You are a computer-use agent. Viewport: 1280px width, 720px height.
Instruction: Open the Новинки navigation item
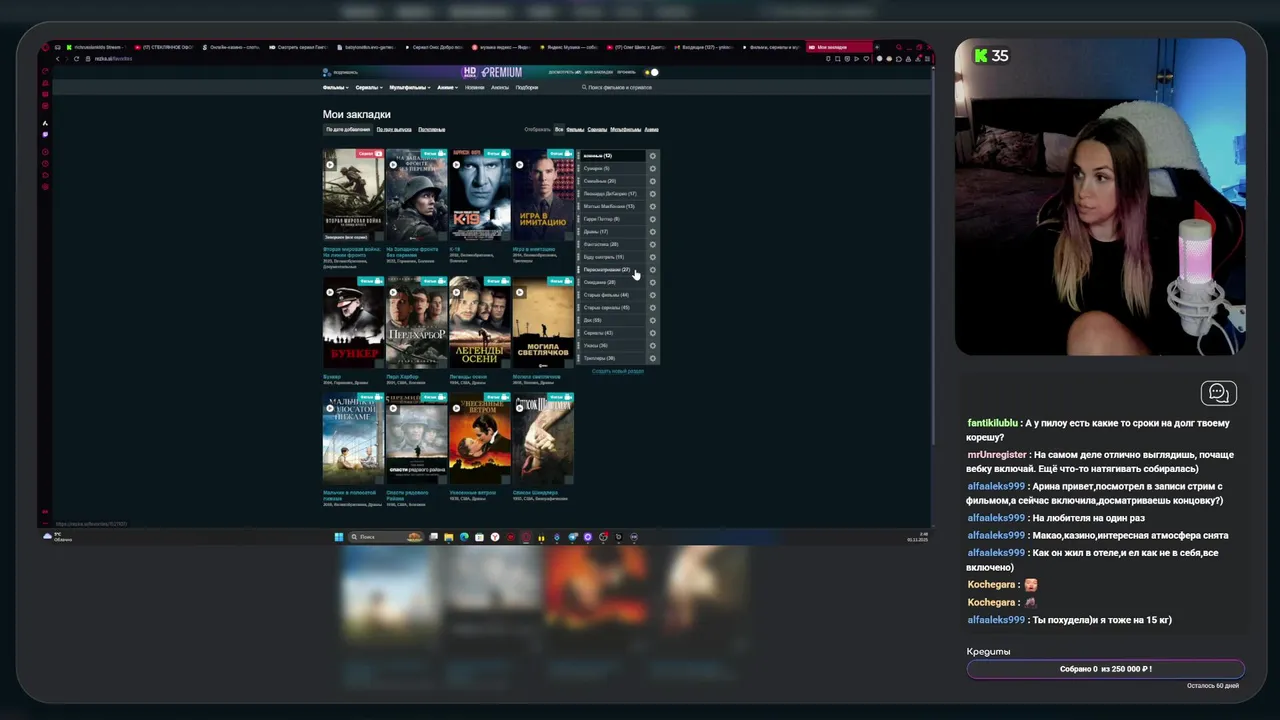pos(474,87)
